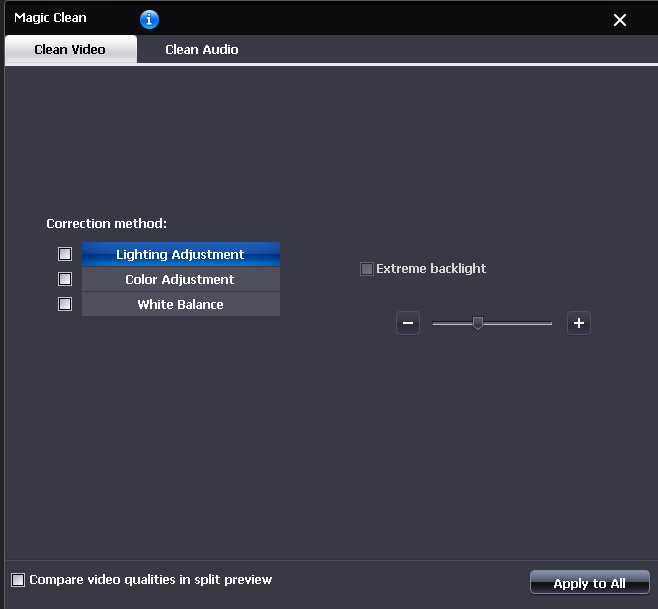Image resolution: width=658 pixels, height=609 pixels.
Task: Enable the Lighting Adjustment checkbox
Action: click(x=65, y=254)
